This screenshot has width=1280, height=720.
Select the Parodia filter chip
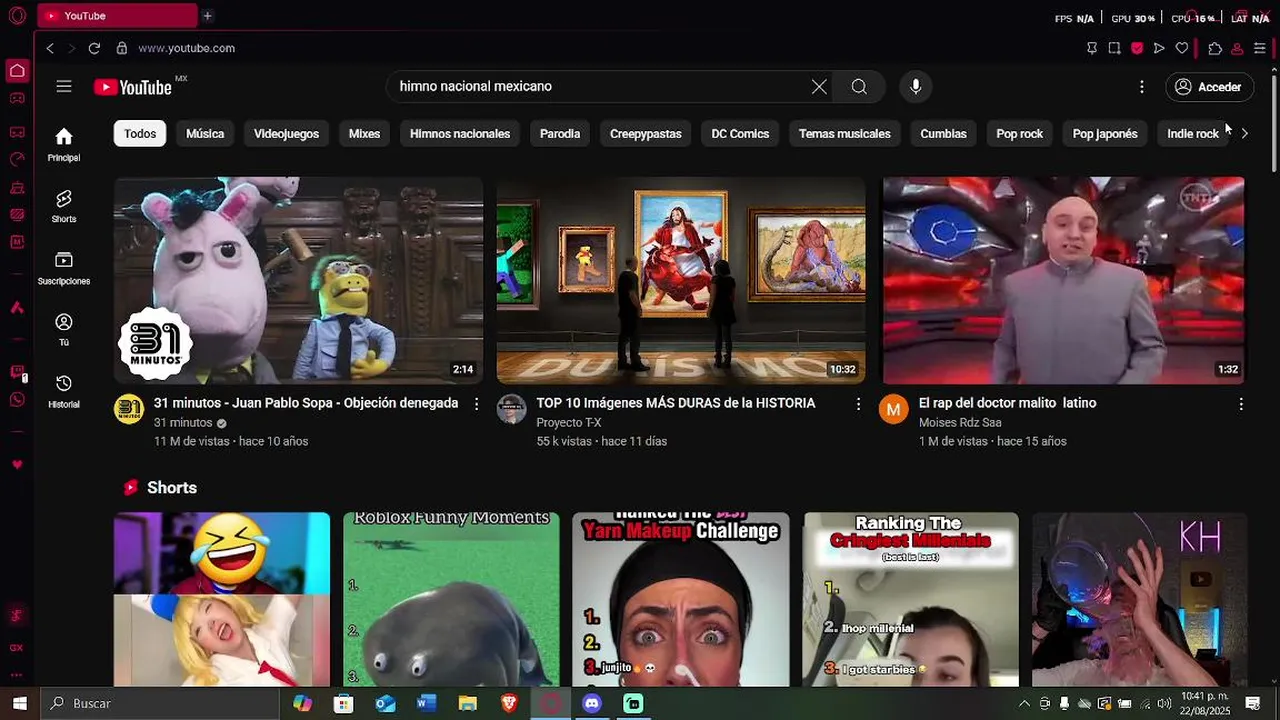point(560,134)
